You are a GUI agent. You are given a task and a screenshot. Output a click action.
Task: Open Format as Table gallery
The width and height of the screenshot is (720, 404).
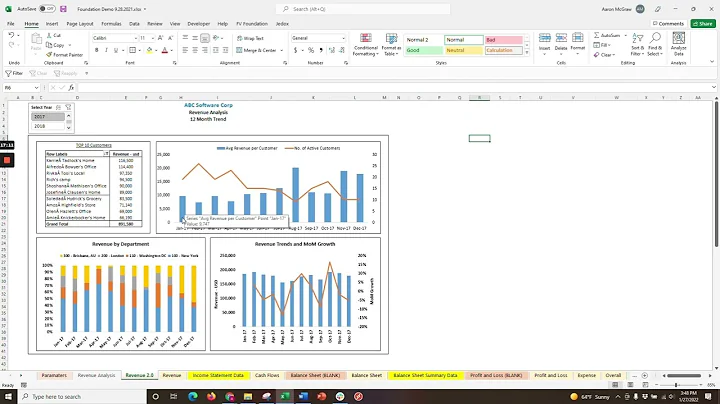coord(391,45)
